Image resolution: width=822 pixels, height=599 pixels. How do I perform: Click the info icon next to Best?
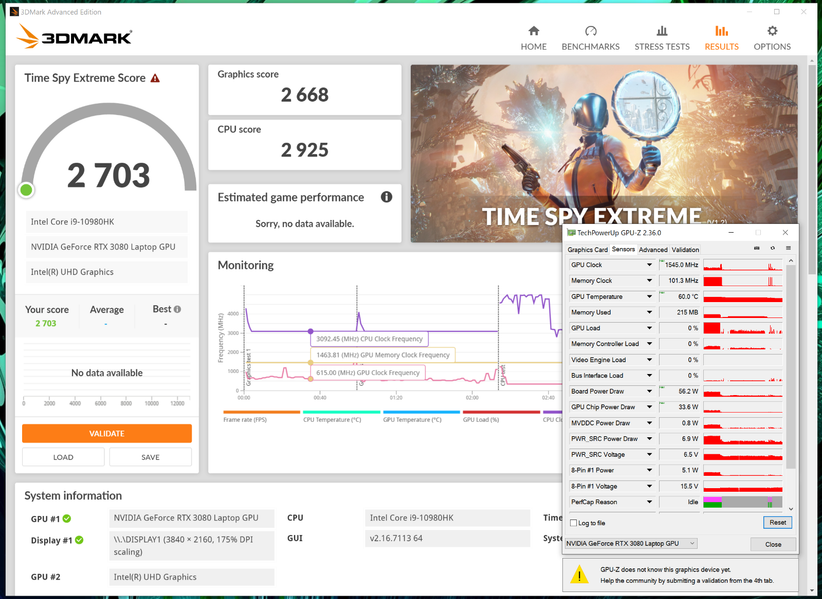click(177, 309)
